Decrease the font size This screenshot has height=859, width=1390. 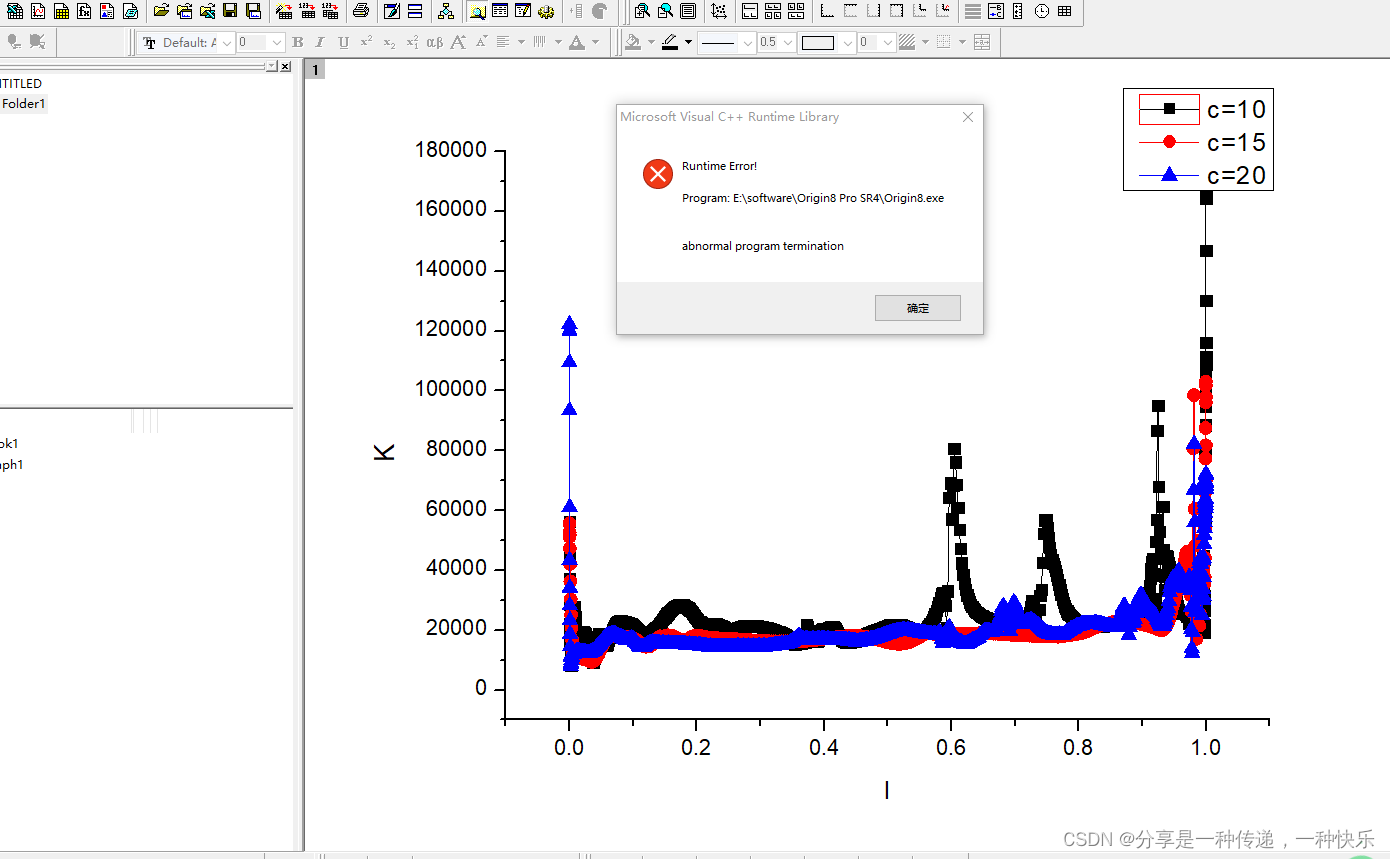pos(481,42)
